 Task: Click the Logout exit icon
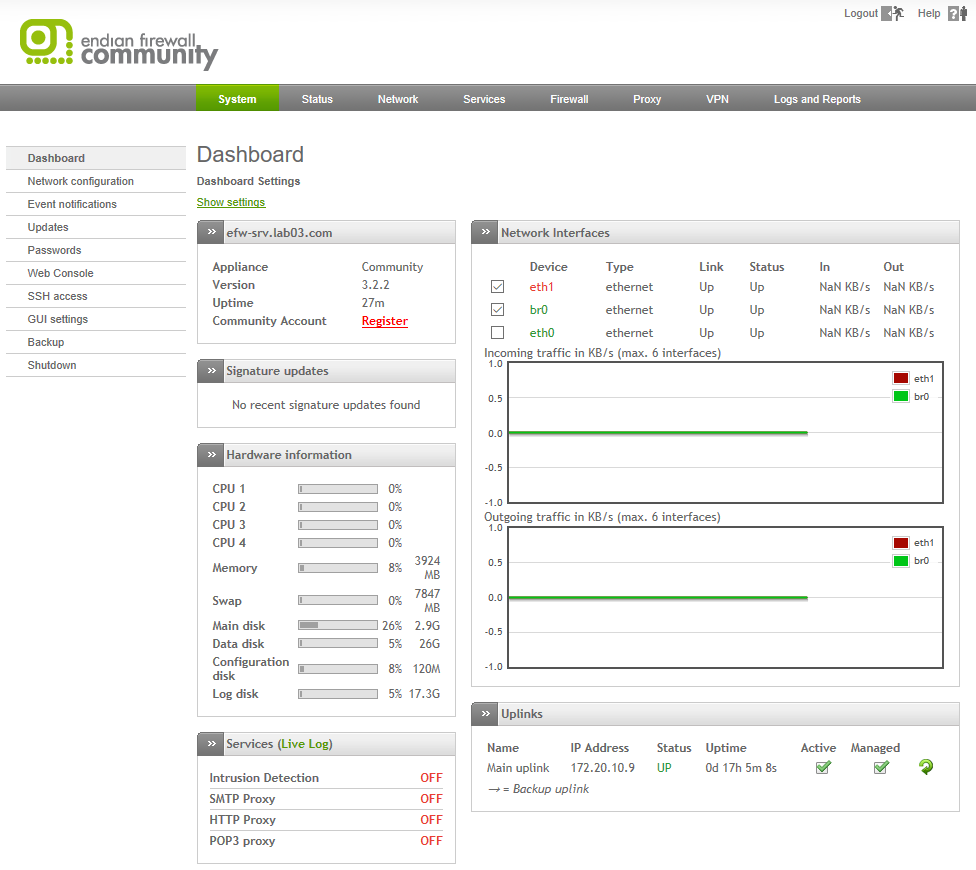point(893,13)
